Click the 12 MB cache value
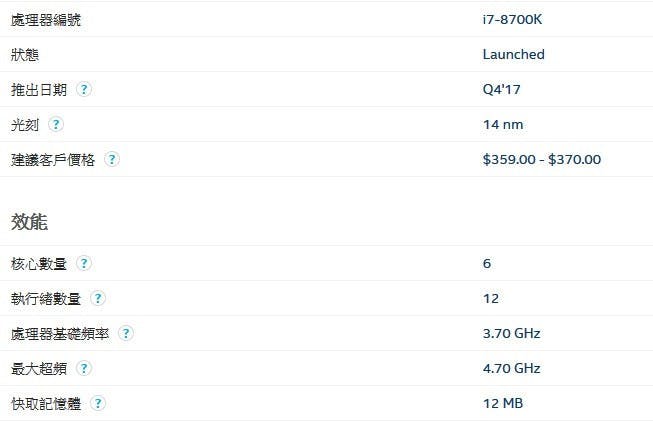653x421 pixels. [x=503, y=403]
